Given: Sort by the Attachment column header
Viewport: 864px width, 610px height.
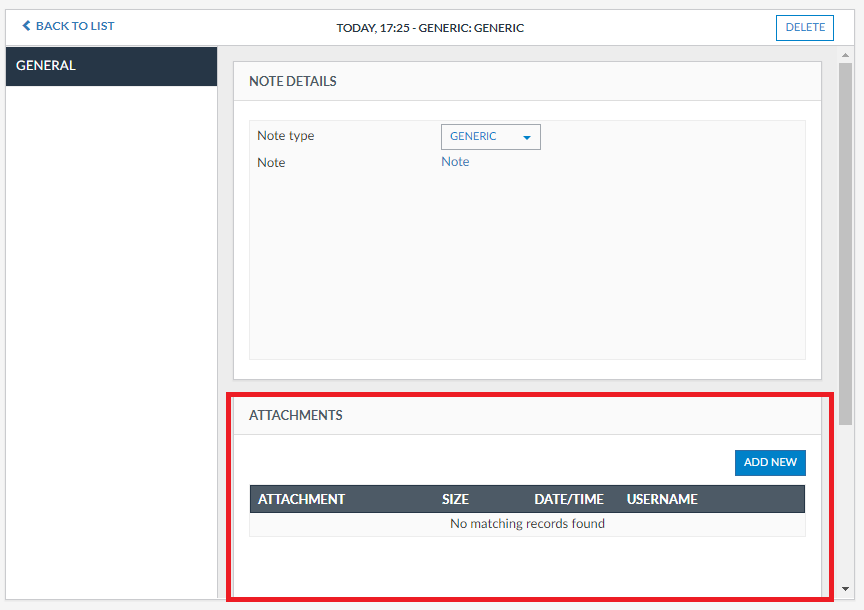Looking at the screenshot, I should (301, 499).
